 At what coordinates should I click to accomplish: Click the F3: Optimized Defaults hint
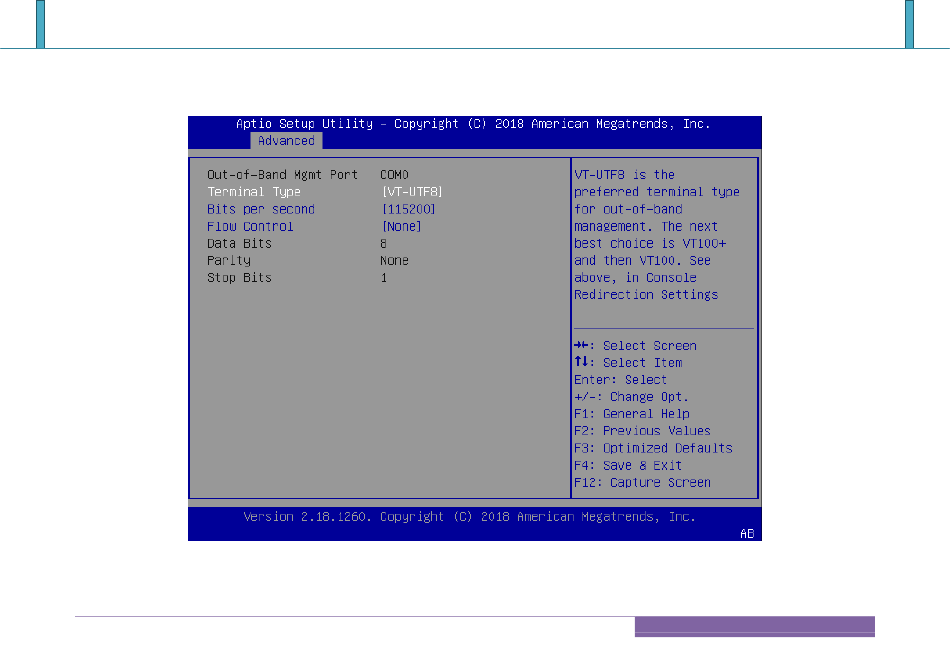point(653,448)
